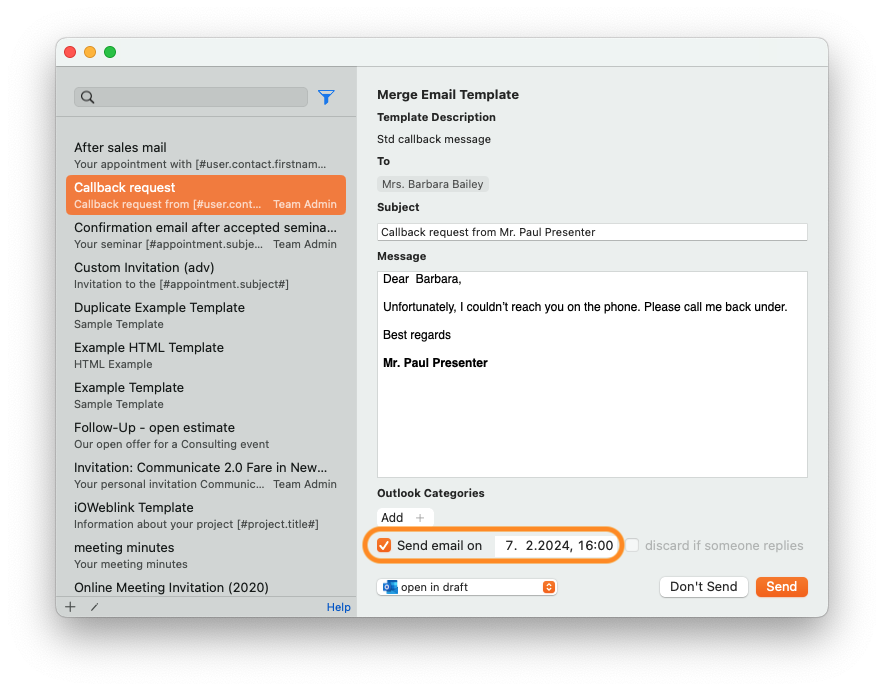Select Duplicate Example Template
The height and width of the screenshot is (691, 884).
tap(206, 315)
